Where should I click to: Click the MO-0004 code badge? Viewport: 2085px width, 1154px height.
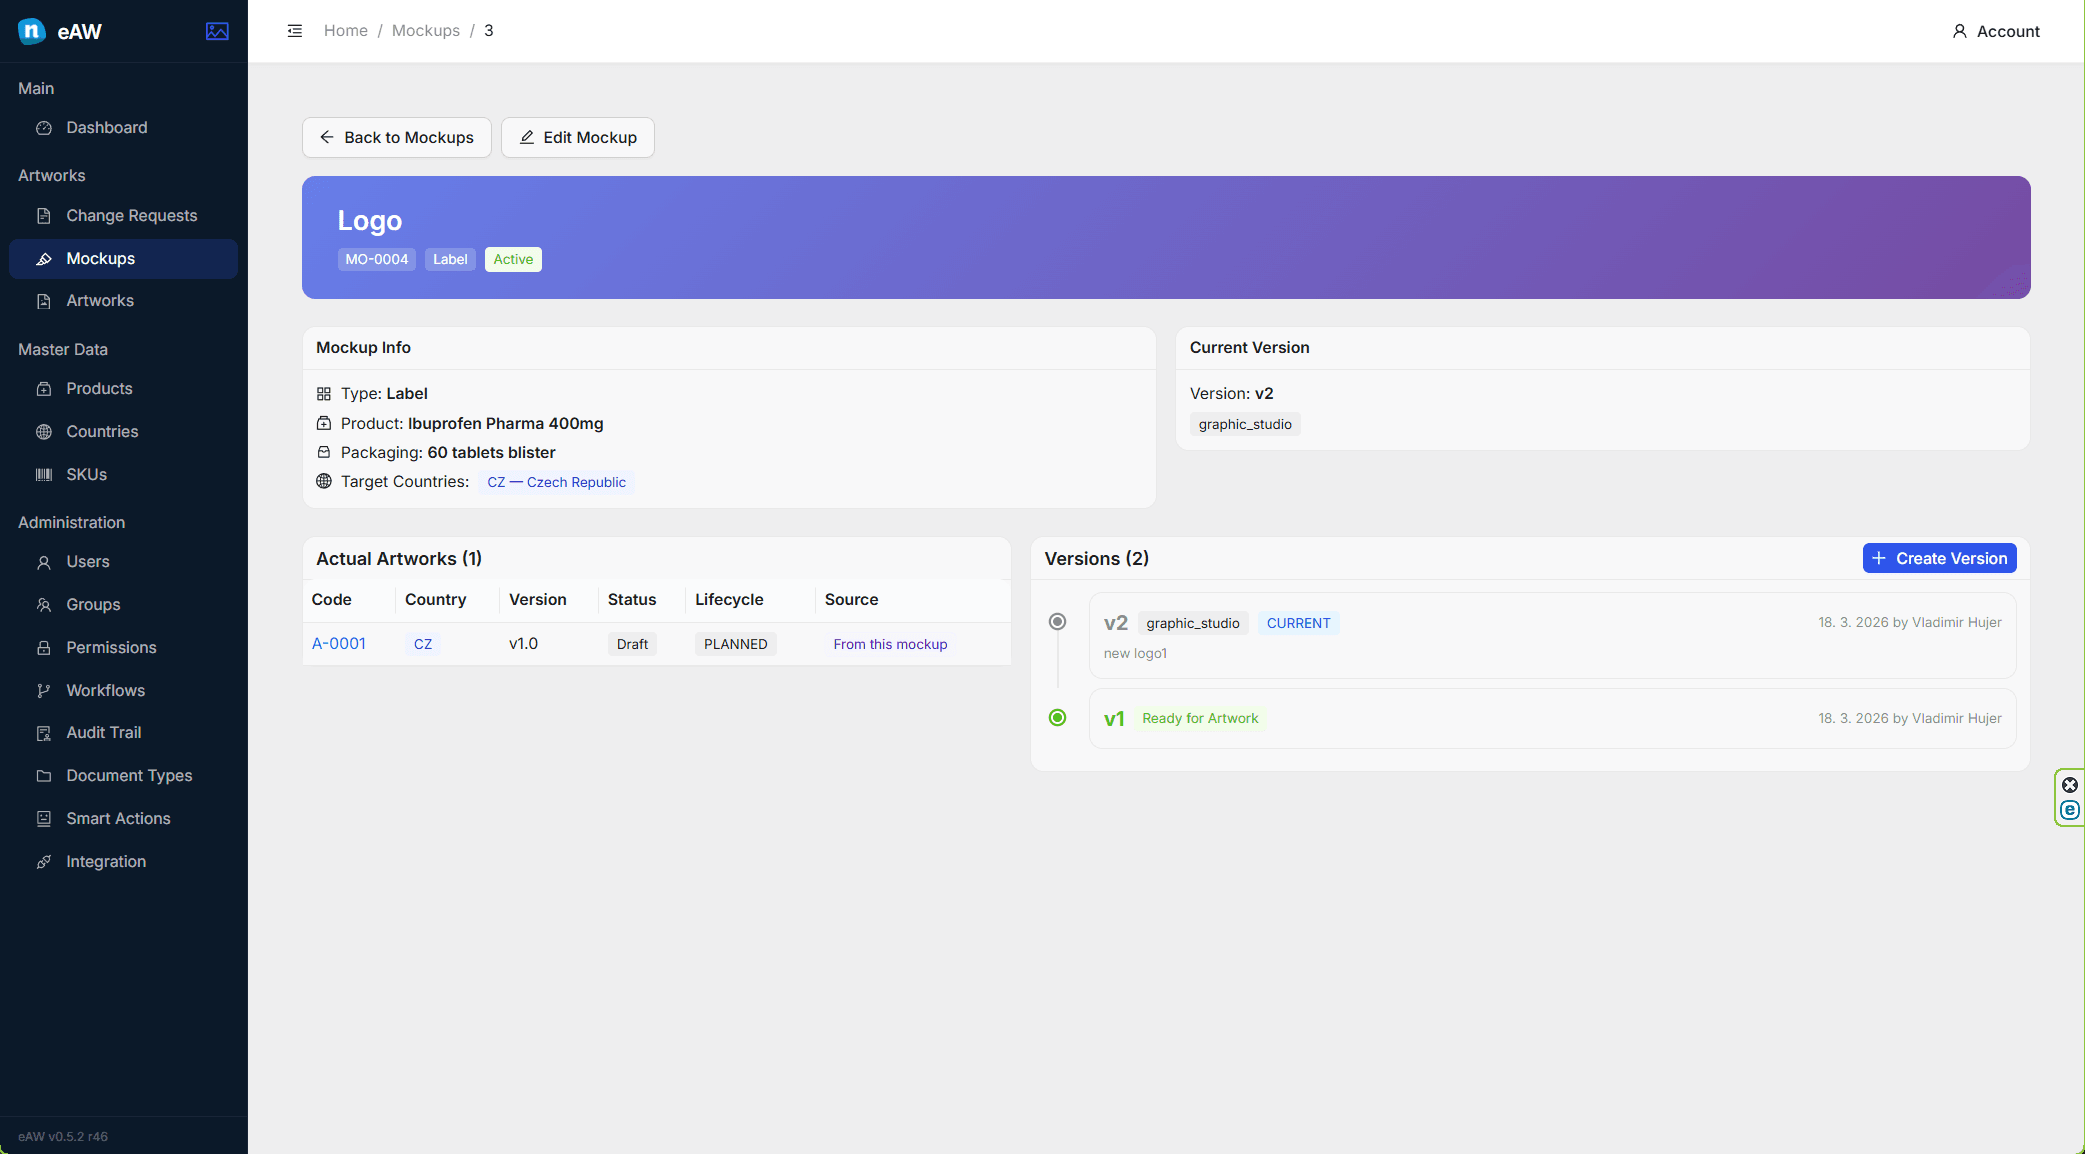tap(377, 259)
